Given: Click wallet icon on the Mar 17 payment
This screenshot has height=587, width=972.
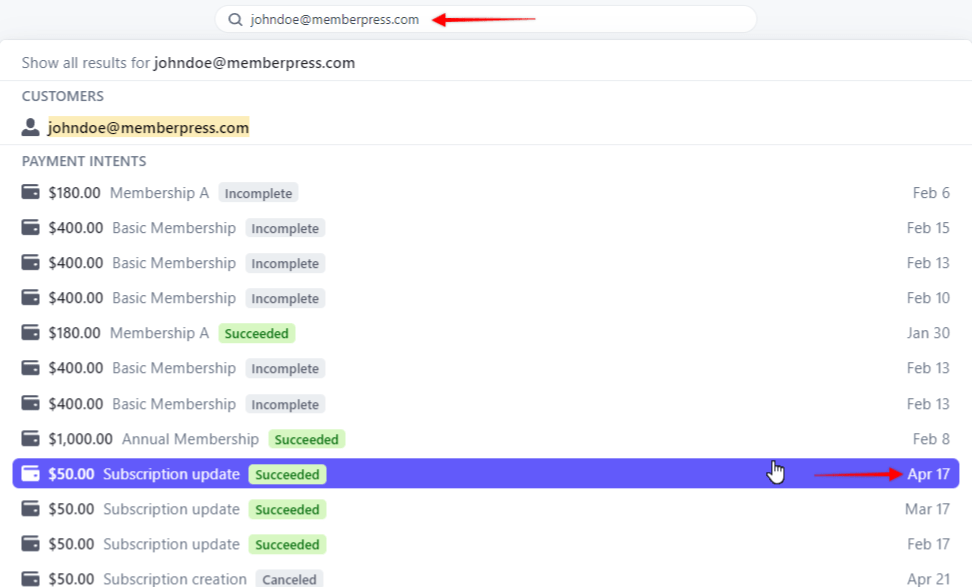Looking at the screenshot, I should 30,509.
